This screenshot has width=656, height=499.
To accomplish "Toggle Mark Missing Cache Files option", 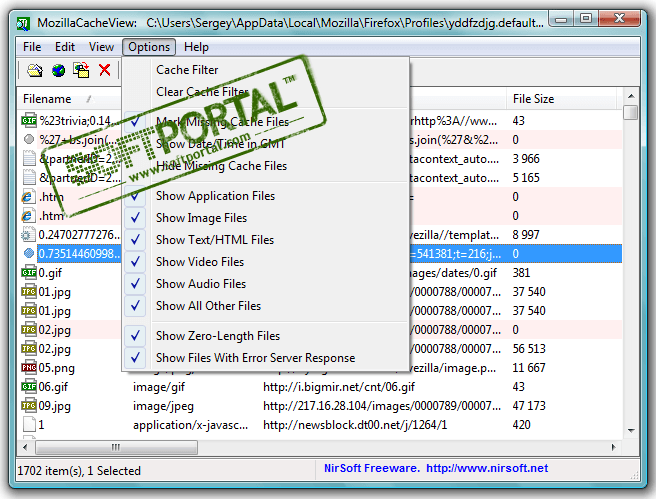I will pos(266,122).
